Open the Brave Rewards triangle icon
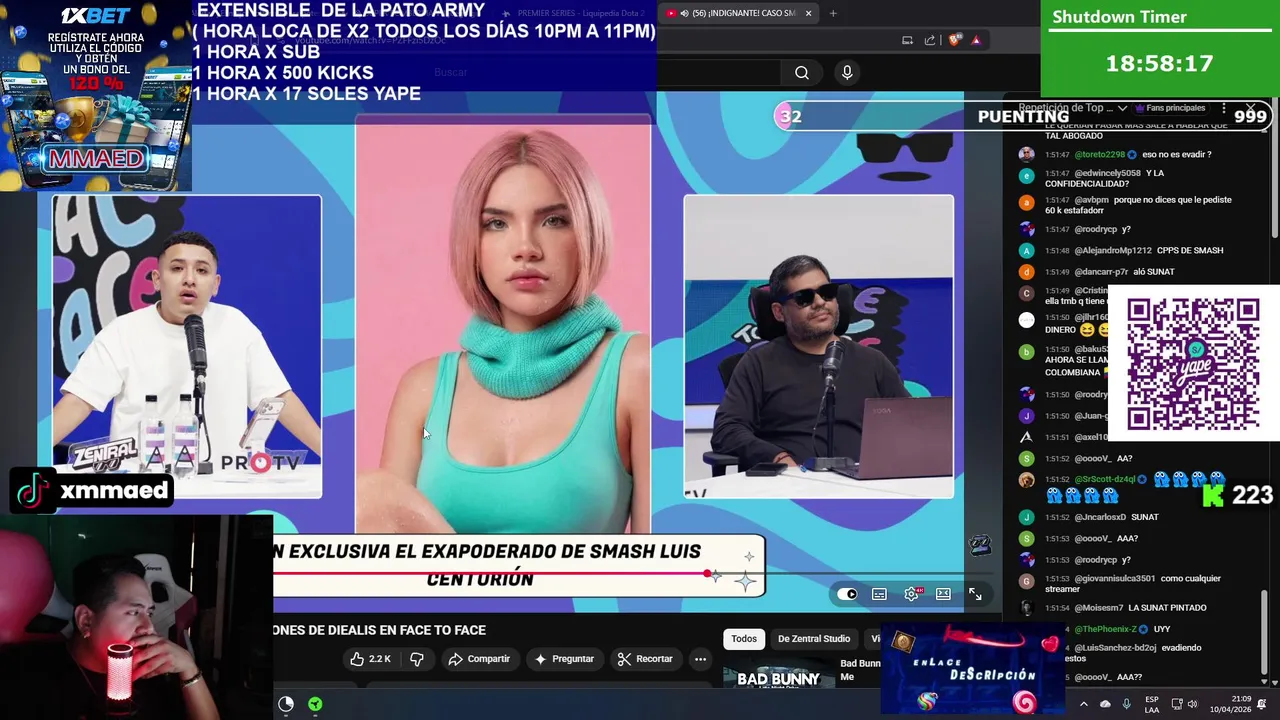The height and width of the screenshot is (720, 1280). coord(976,40)
